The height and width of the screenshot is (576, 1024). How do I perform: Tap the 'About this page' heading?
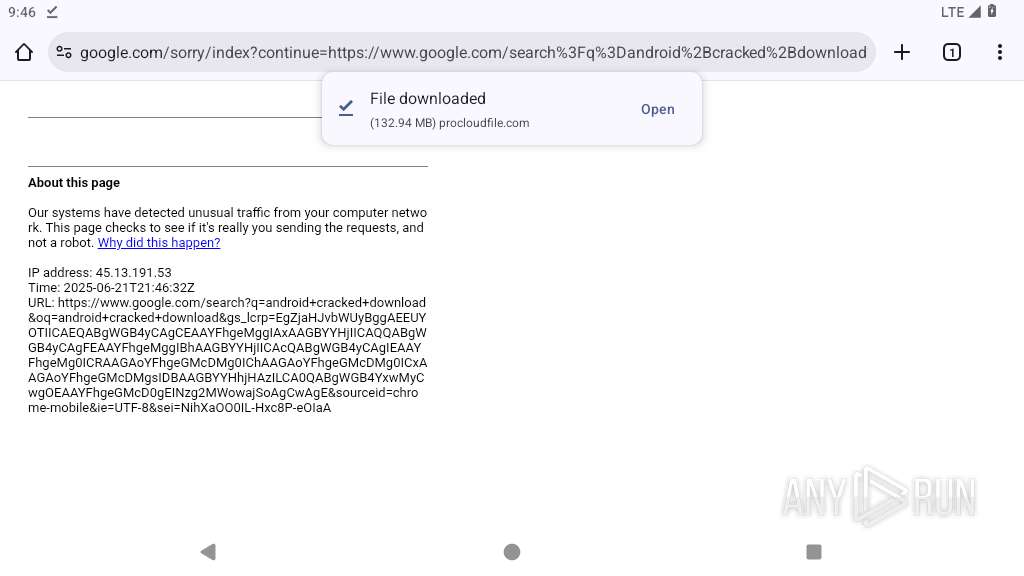74,183
